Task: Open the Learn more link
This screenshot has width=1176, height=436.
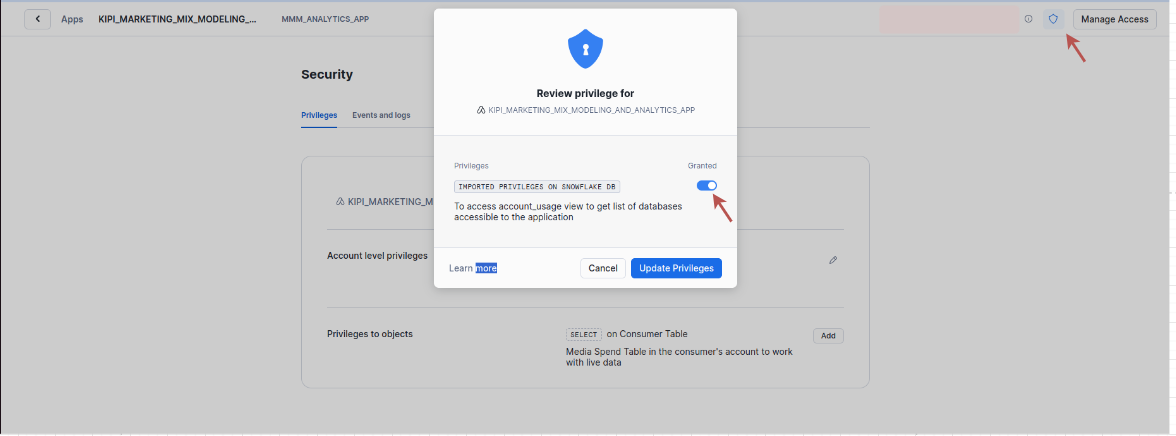Action: tap(473, 268)
